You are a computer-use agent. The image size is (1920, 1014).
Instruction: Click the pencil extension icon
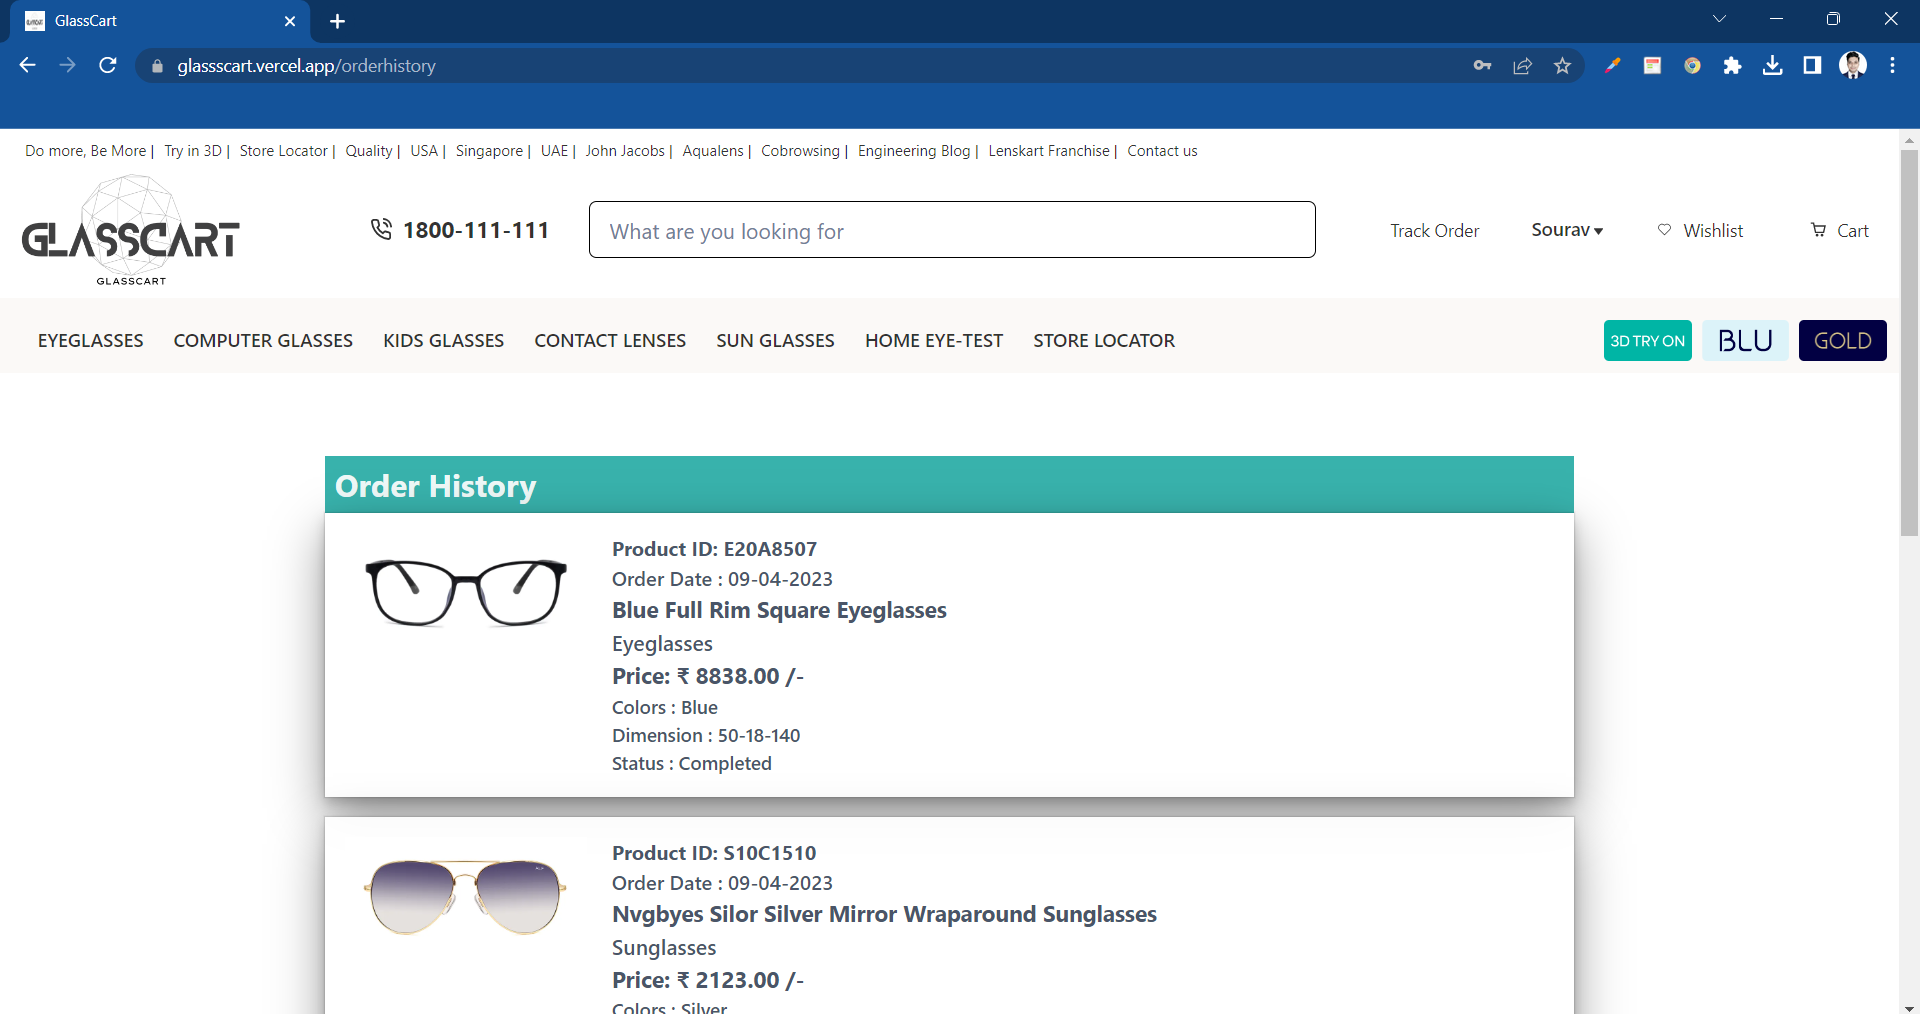tap(1612, 66)
